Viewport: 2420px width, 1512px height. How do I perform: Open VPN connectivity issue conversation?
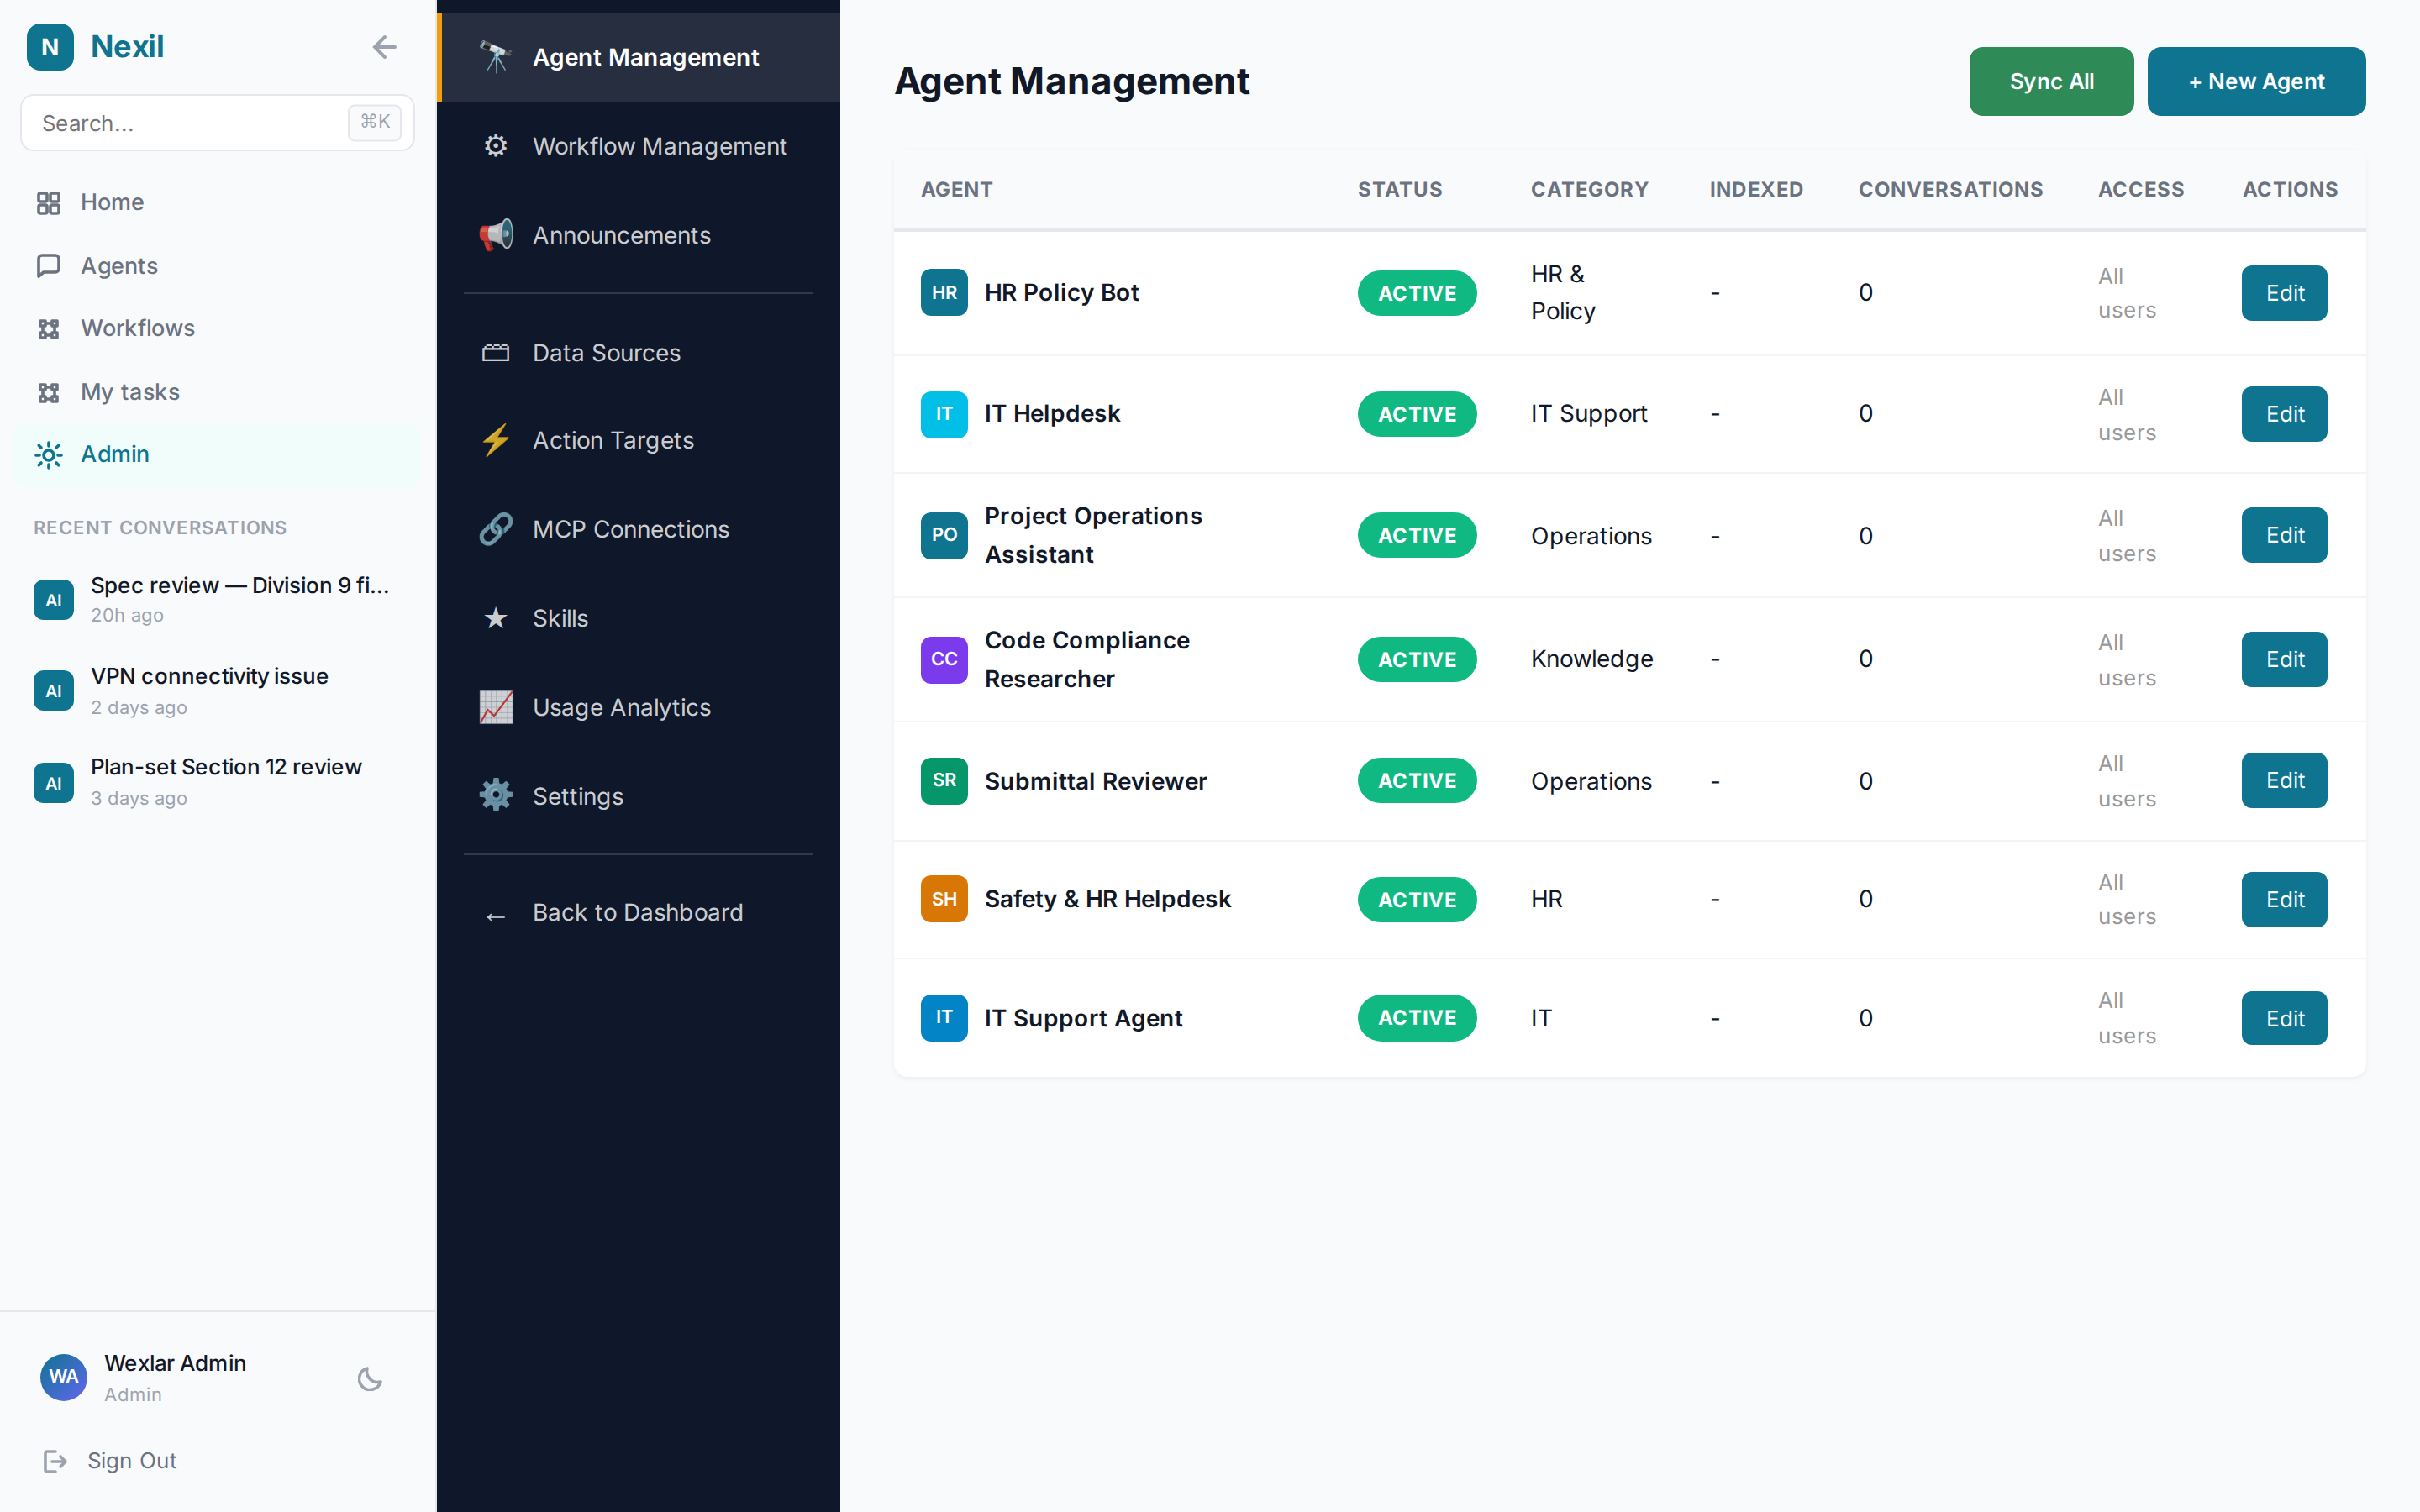(216, 690)
